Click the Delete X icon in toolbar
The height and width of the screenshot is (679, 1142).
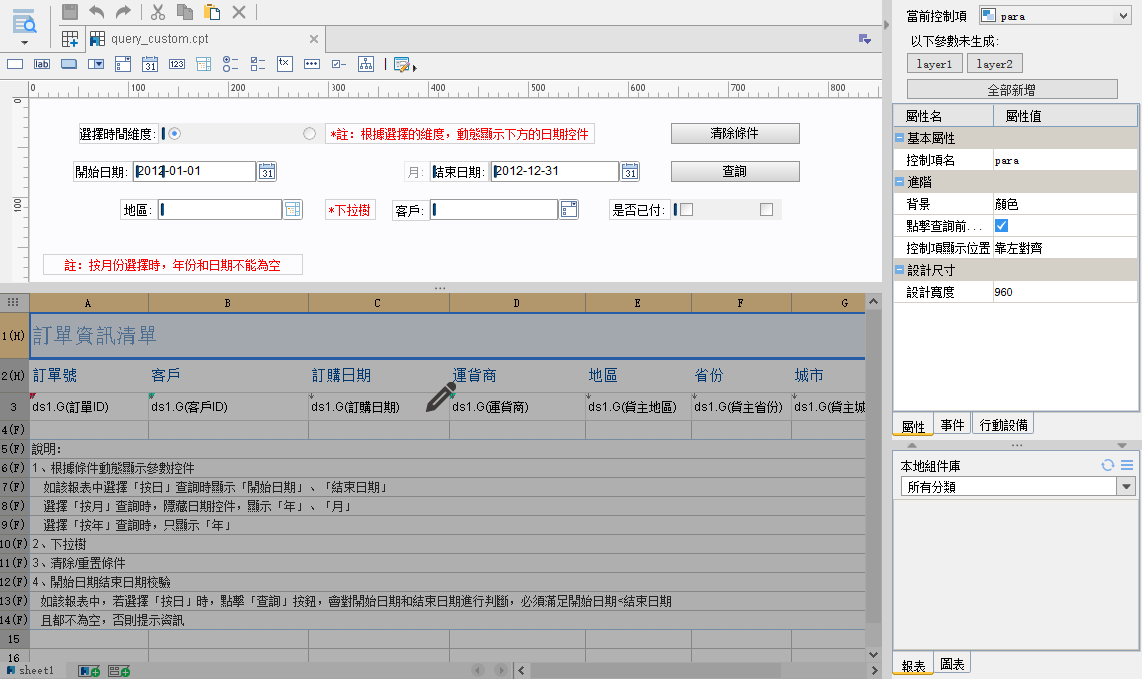(239, 12)
